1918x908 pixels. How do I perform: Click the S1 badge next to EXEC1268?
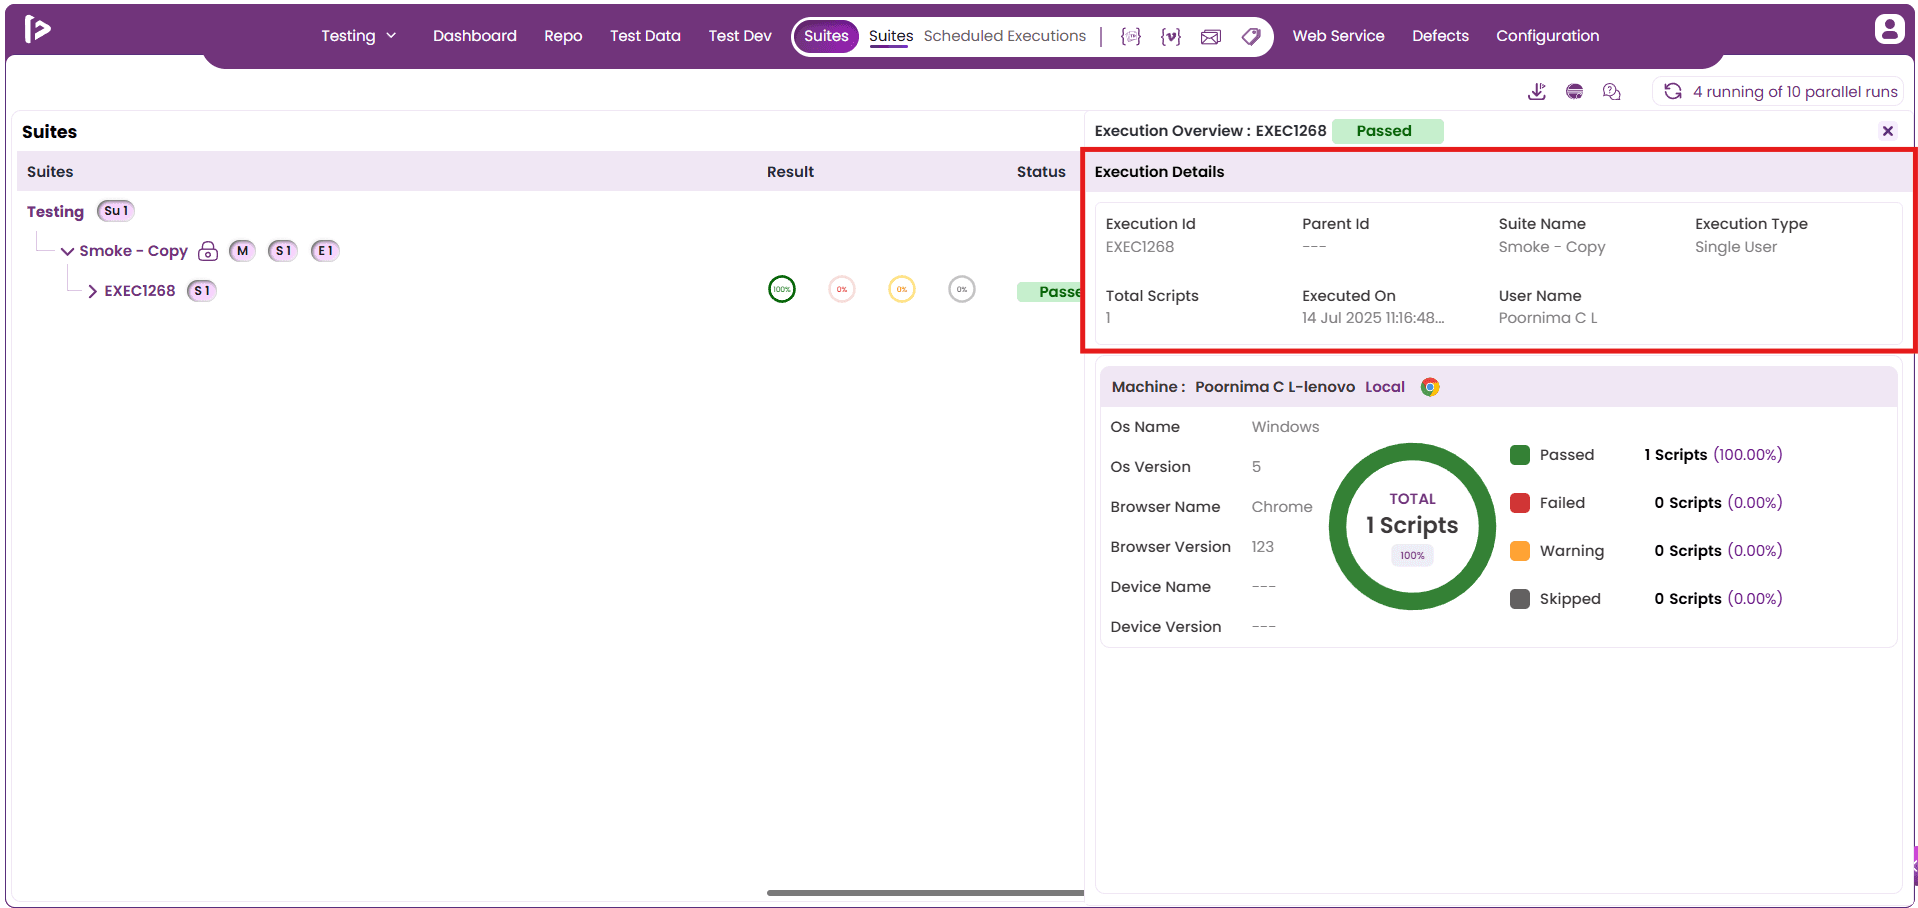[x=202, y=291]
